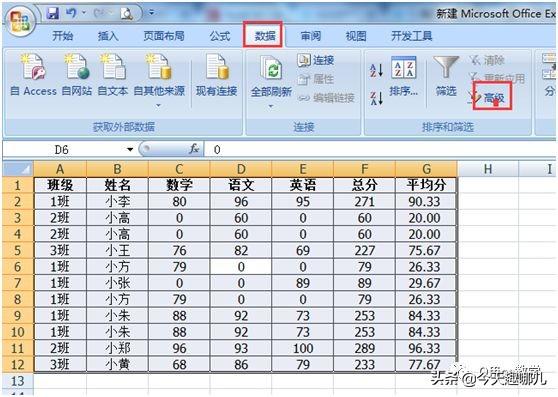
Task: Undo the last action
Action: 71,14
